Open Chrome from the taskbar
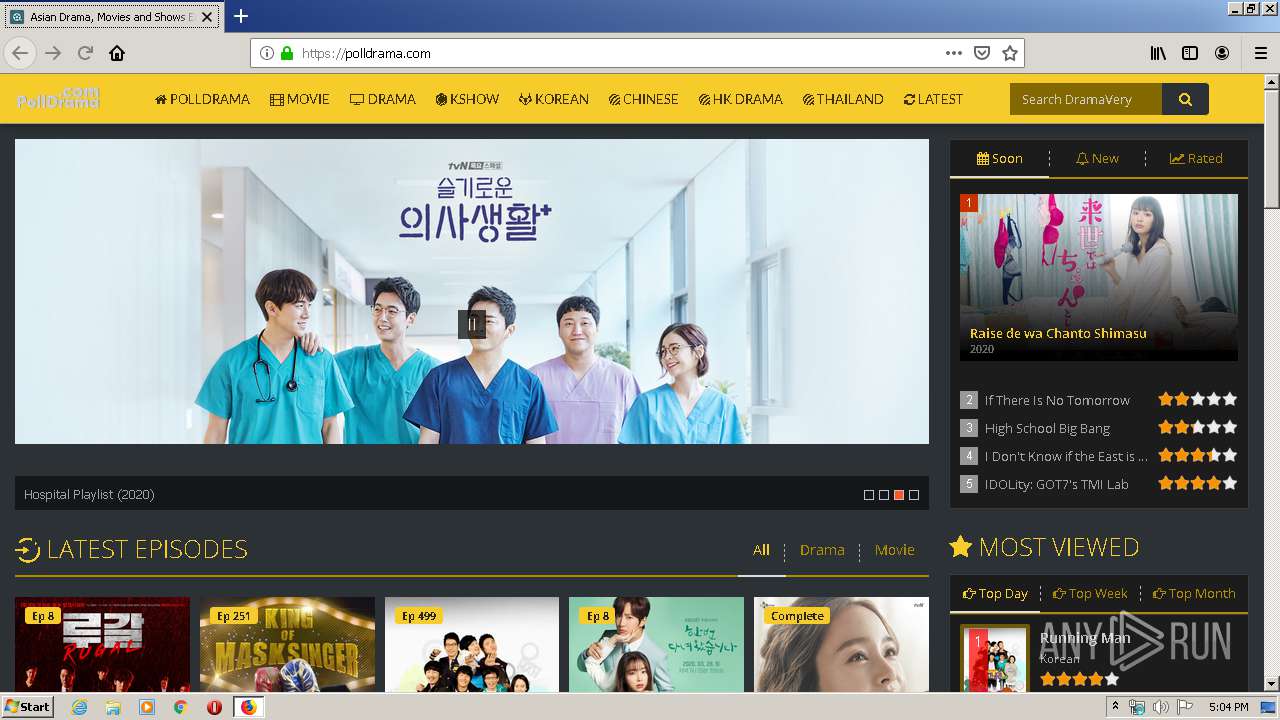 point(180,707)
